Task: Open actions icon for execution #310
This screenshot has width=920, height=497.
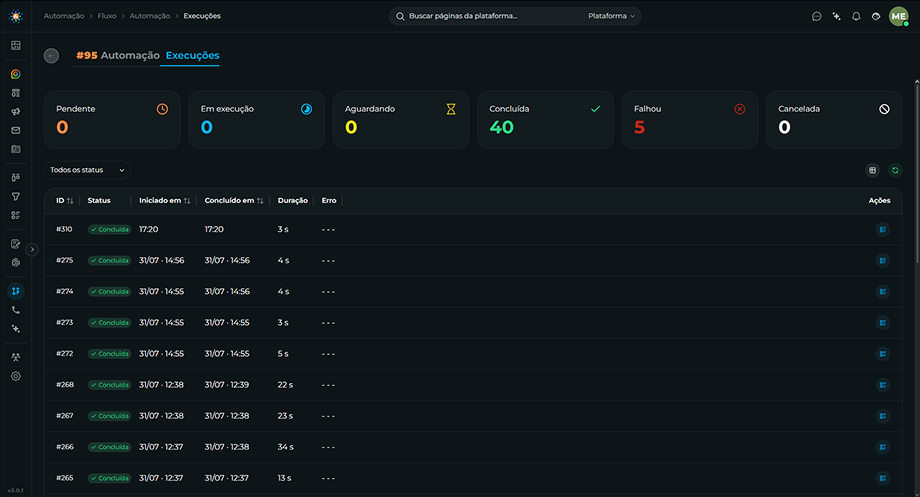Action: click(882, 229)
